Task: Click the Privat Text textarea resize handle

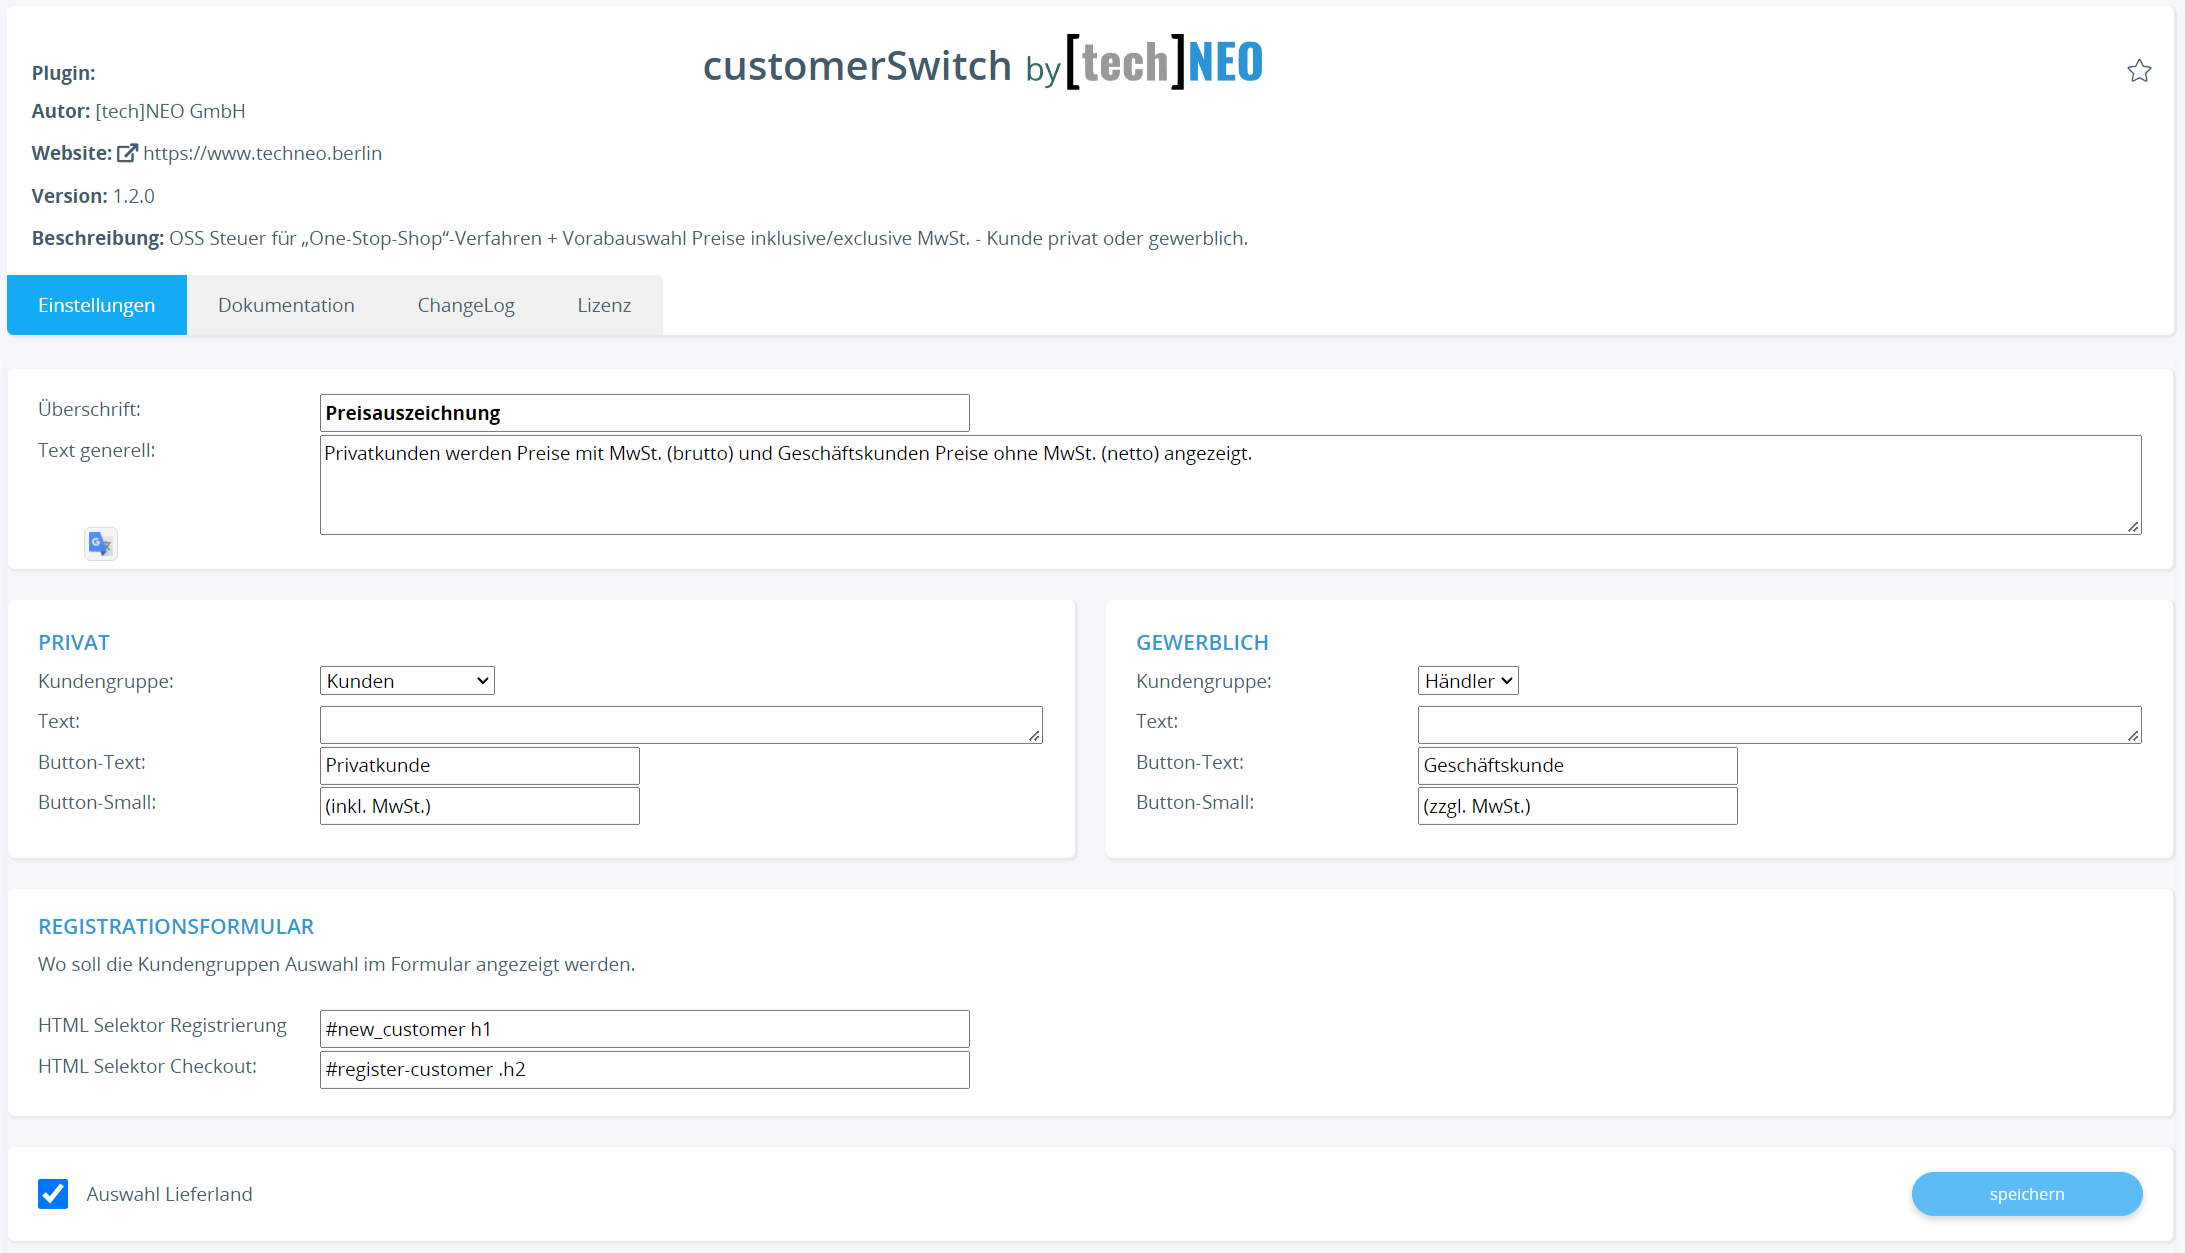Action: 1034,736
